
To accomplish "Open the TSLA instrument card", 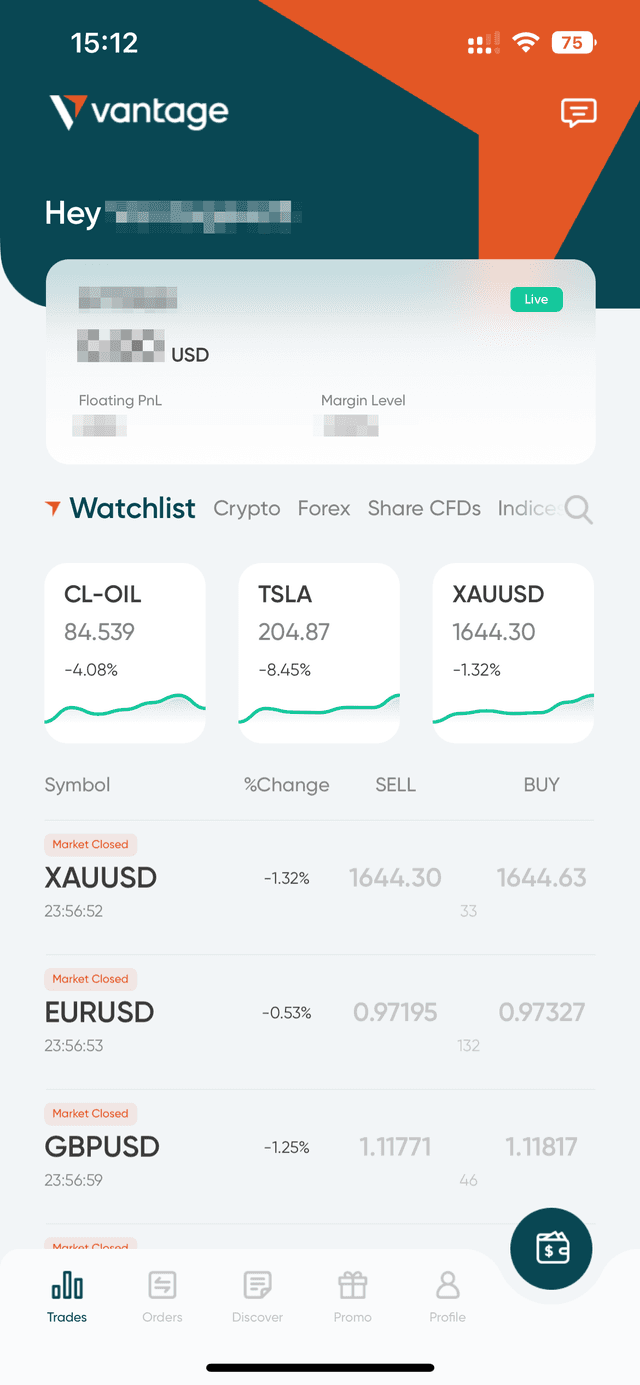I will 318,653.
